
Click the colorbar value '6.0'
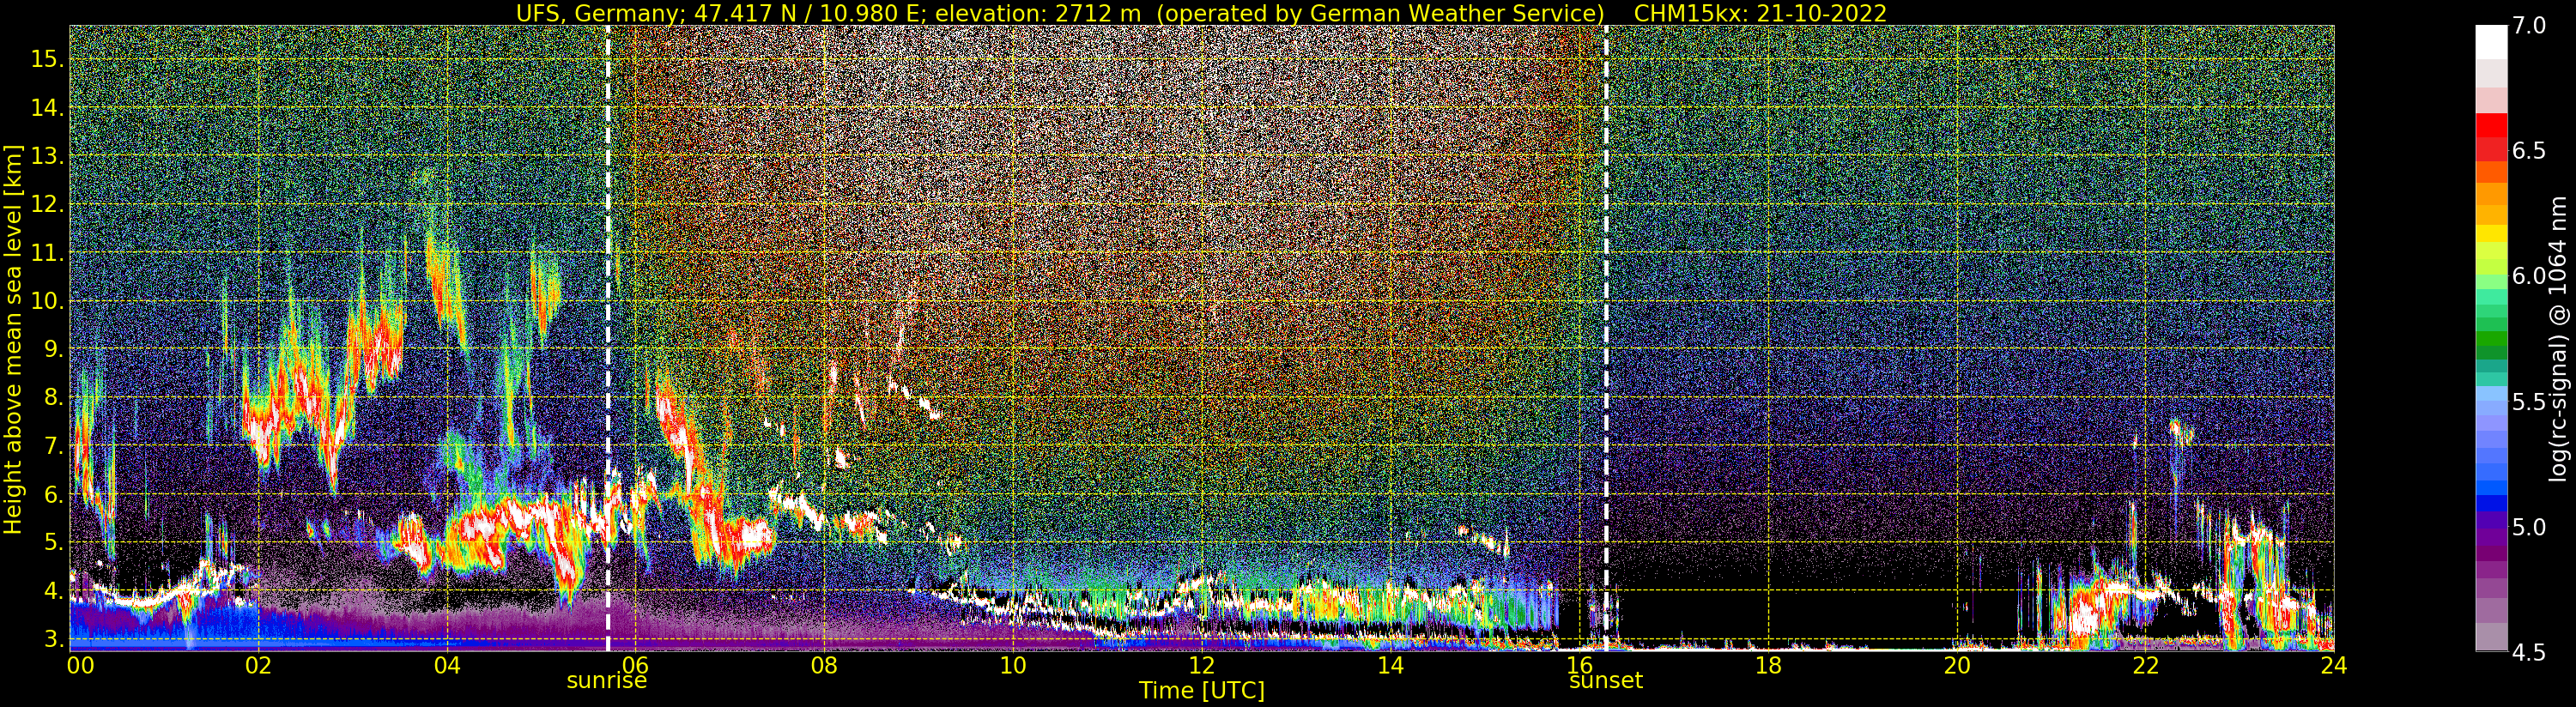pyautogui.click(x=2527, y=276)
